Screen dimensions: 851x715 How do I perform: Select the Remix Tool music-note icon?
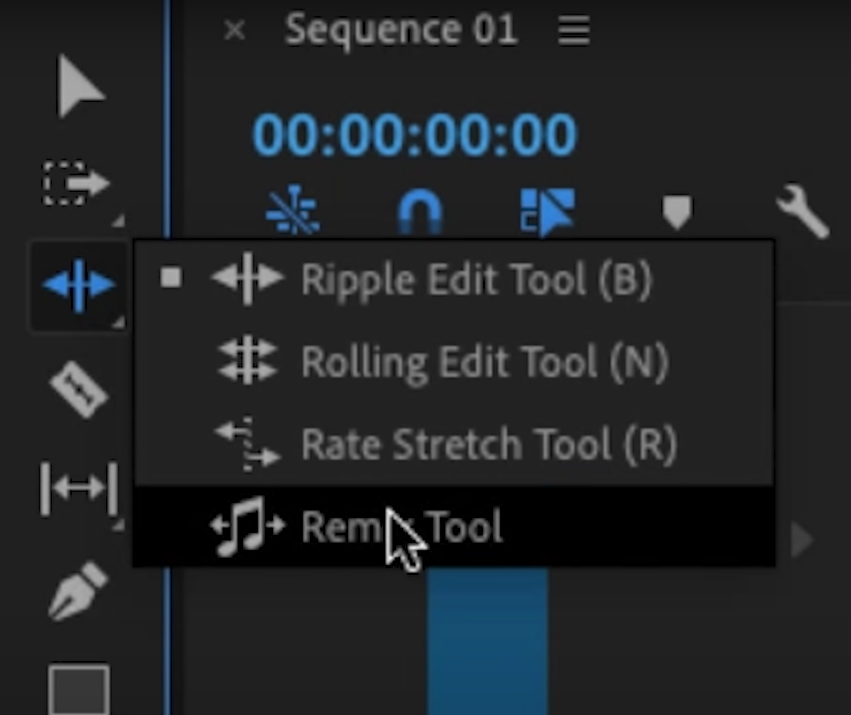click(x=246, y=527)
